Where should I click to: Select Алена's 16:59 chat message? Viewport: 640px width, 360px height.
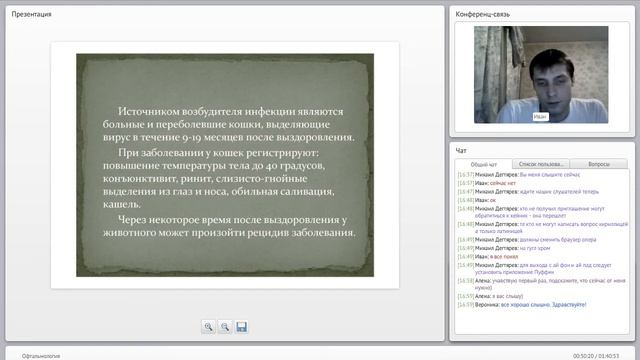pos(490,296)
